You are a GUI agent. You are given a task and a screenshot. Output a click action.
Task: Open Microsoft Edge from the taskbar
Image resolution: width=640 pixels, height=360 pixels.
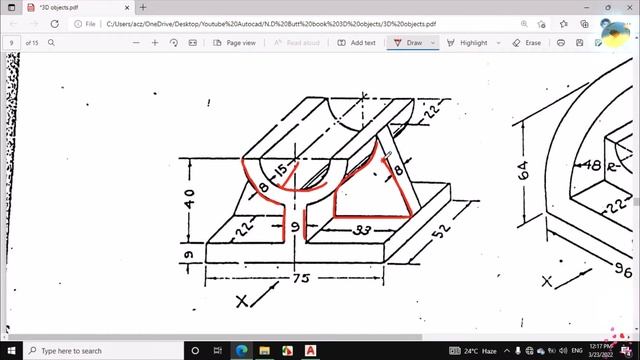(241, 351)
